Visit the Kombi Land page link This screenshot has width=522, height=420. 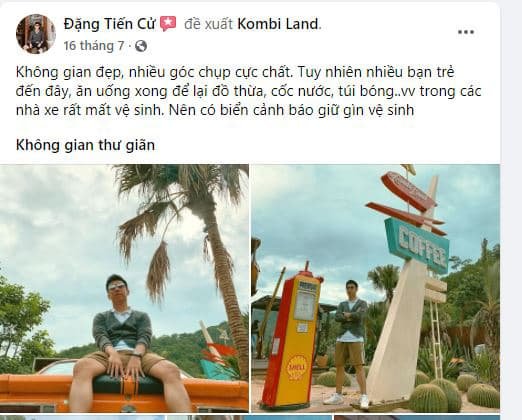click(x=278, y=24)
